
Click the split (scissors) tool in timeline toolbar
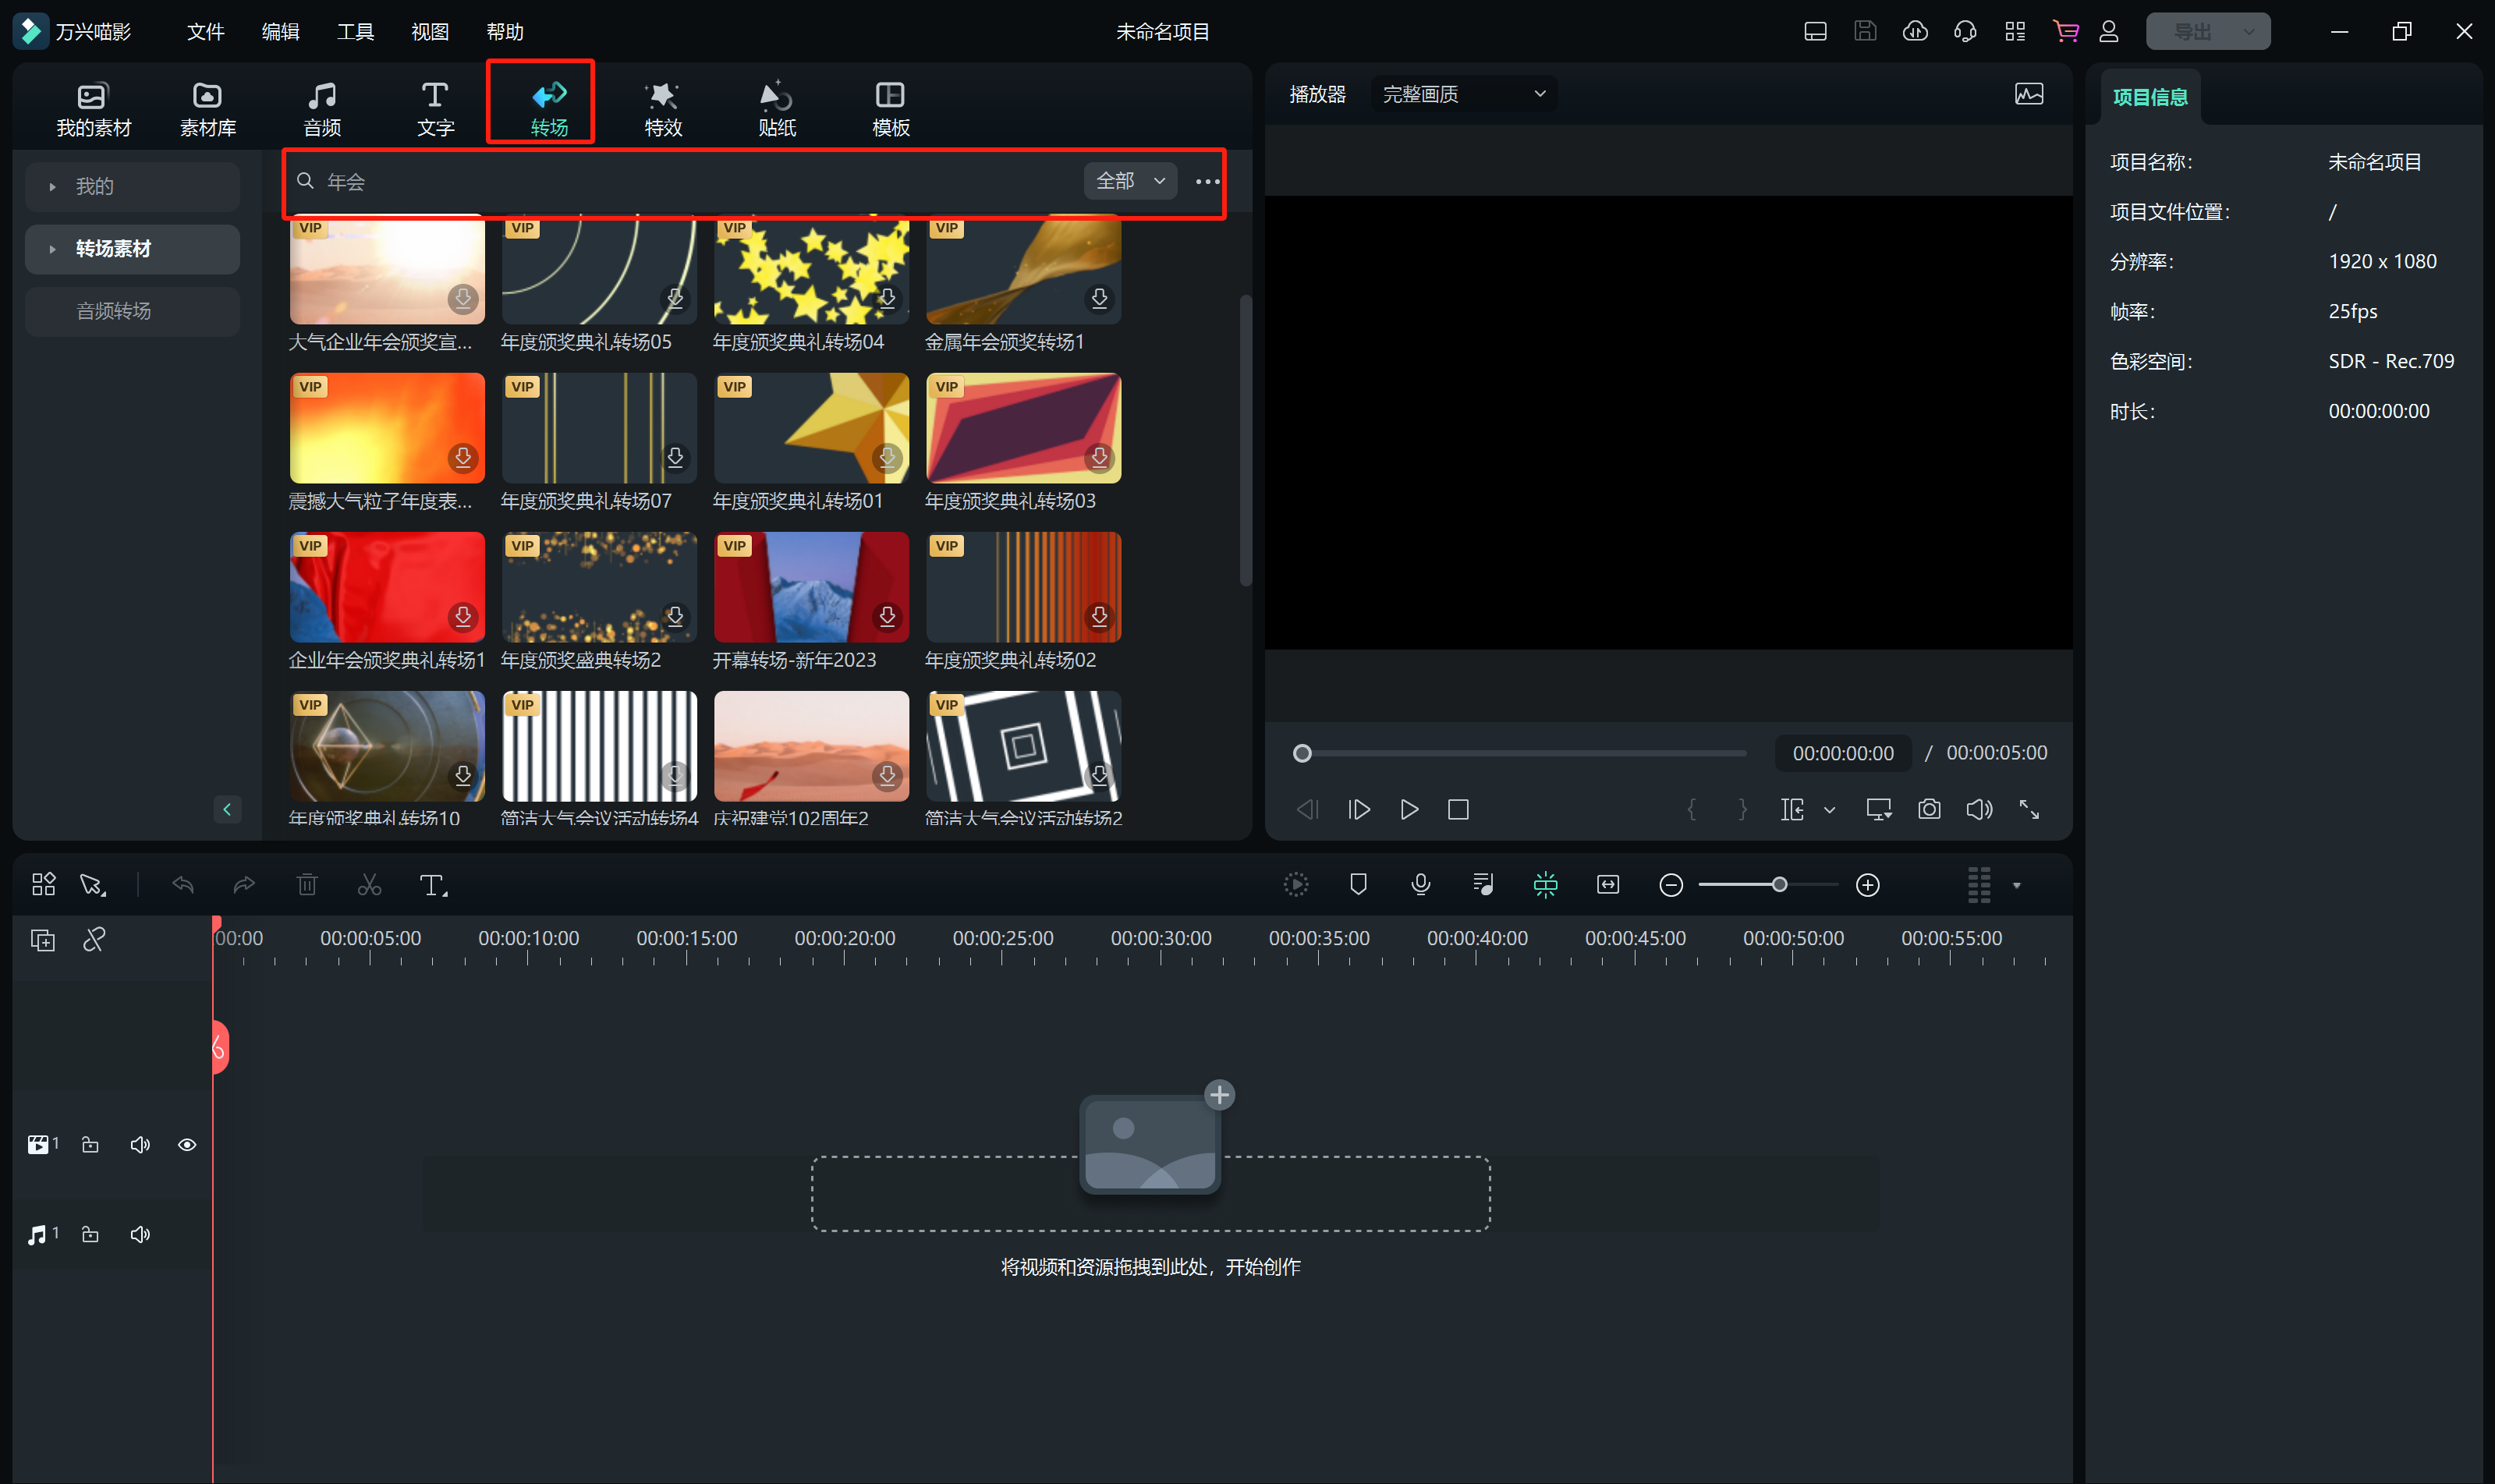click(x=369, y=885)
